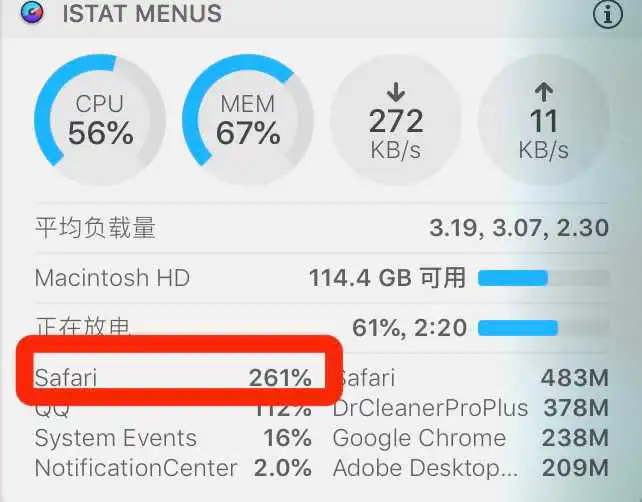Select Safari 483M memory entry

[x=471, y=377]
